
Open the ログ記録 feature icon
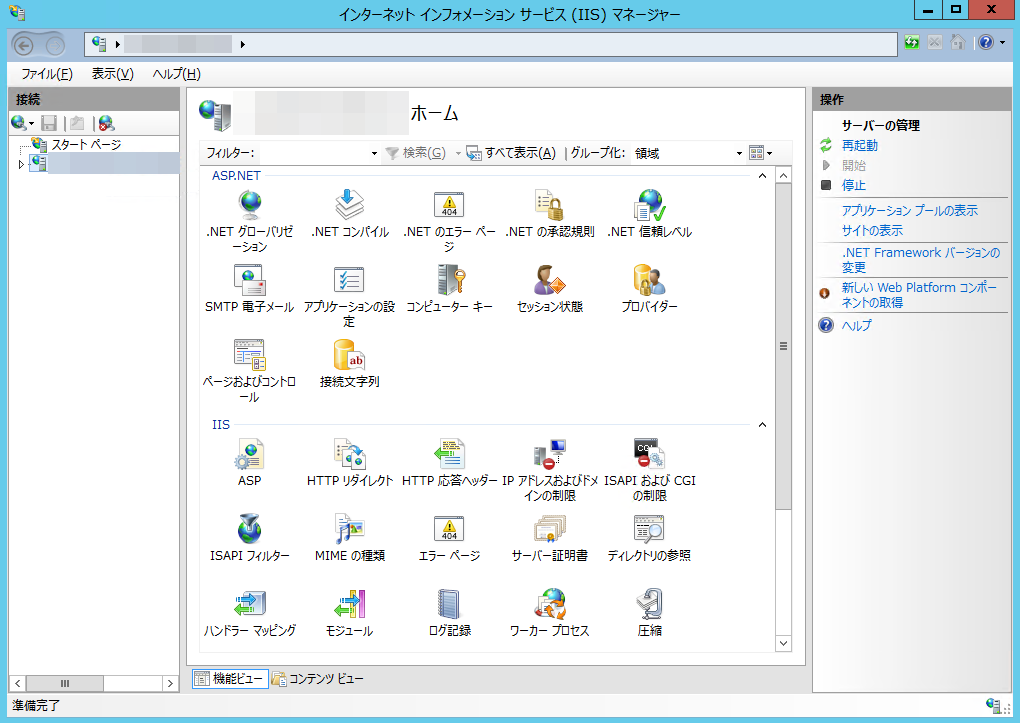pyautogui.click(x=449, y=605)
